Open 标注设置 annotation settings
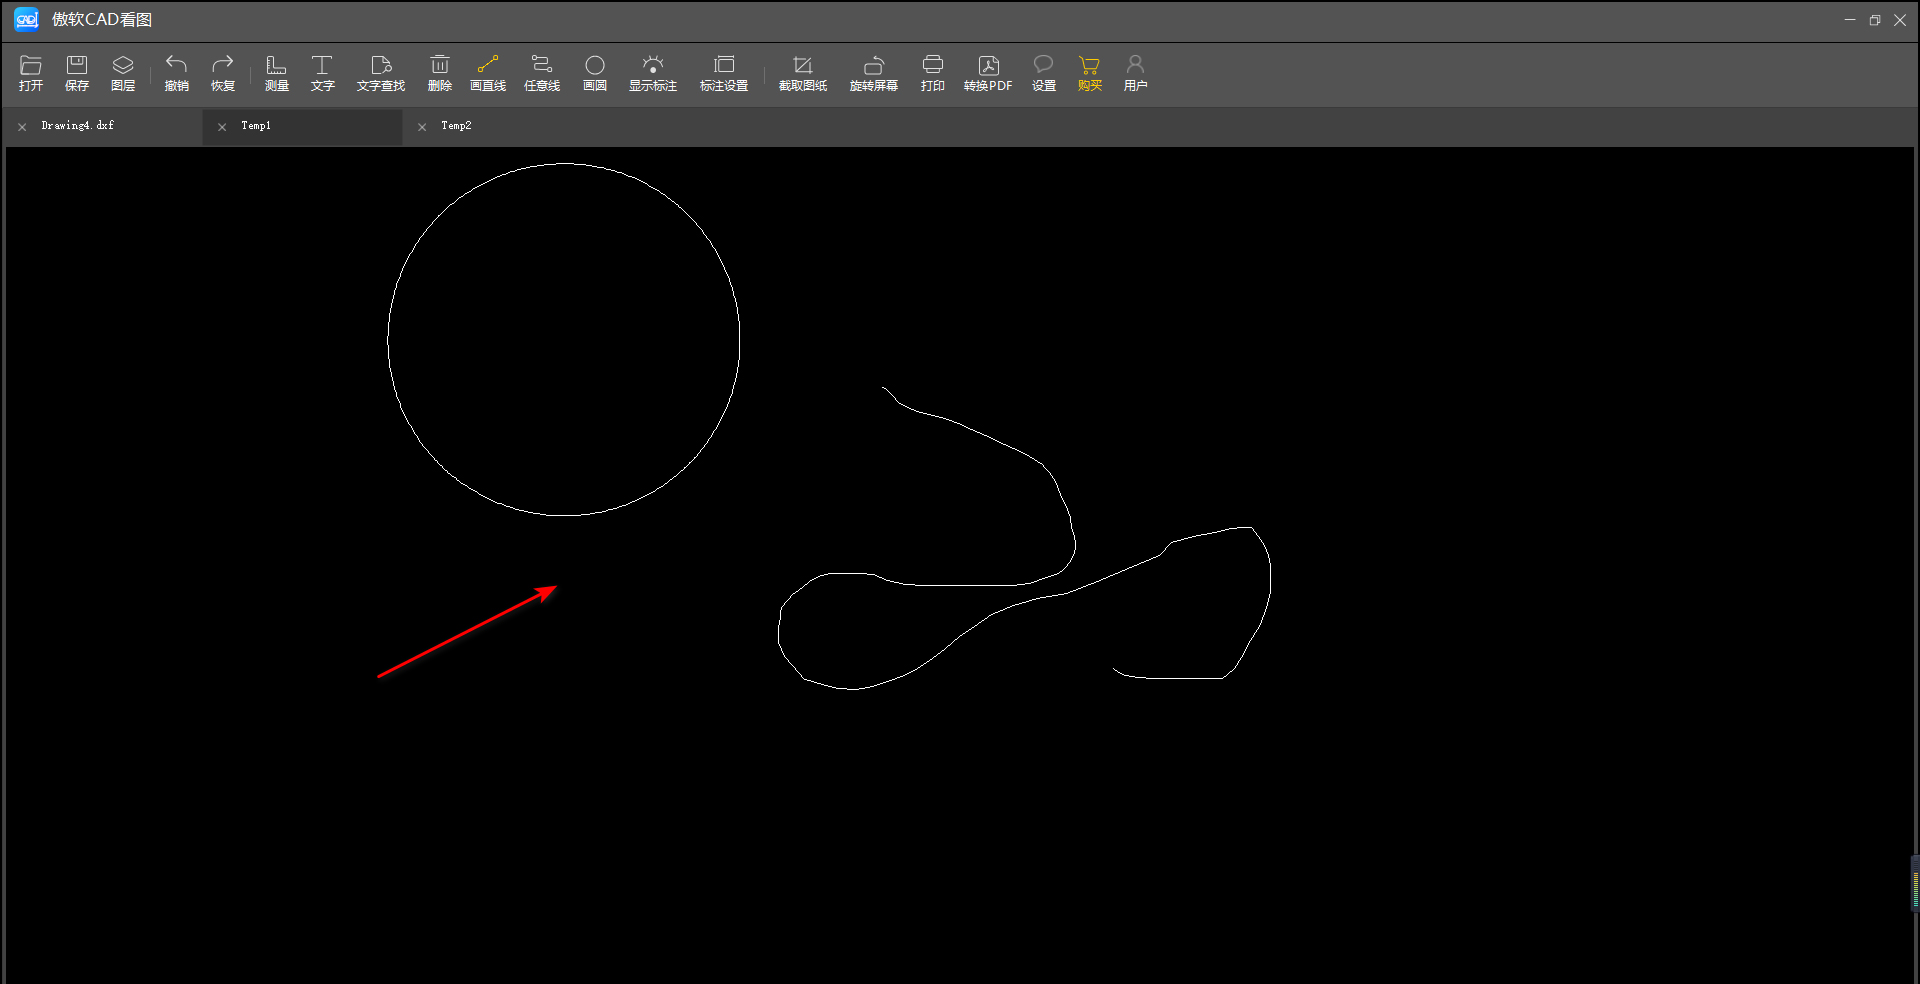 724,73
